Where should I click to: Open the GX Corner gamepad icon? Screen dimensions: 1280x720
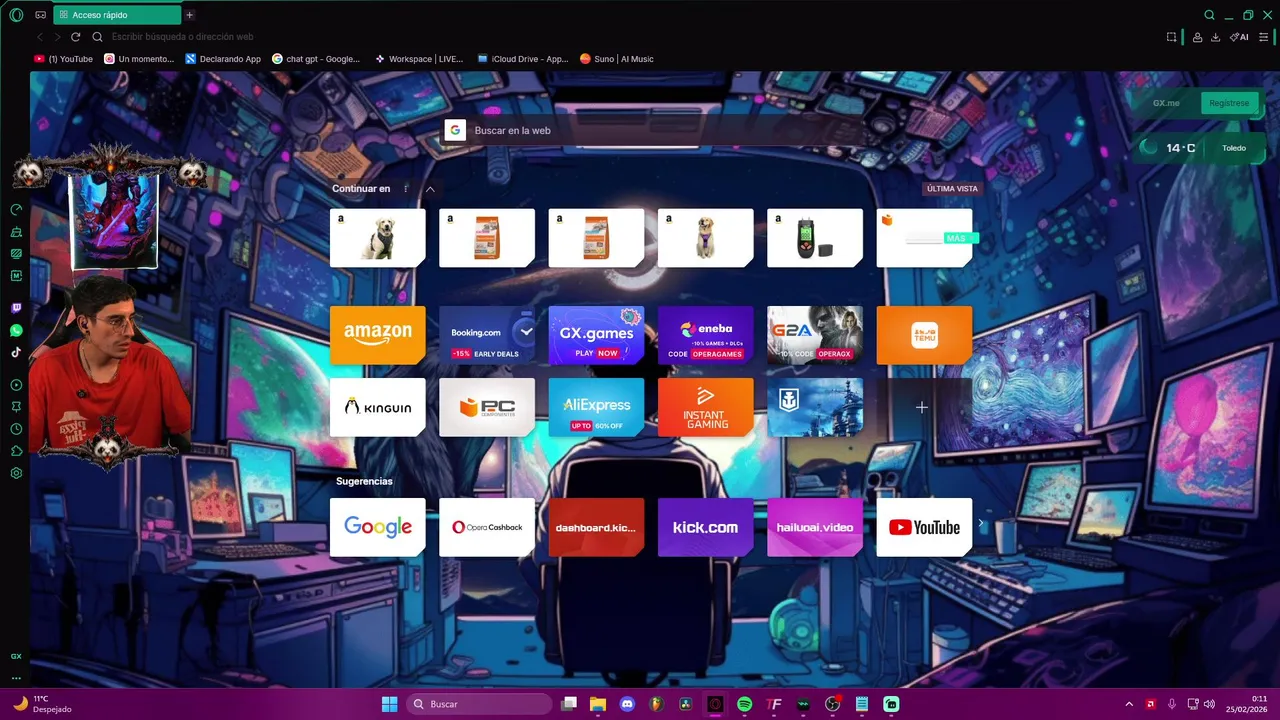tap(40, 15)
